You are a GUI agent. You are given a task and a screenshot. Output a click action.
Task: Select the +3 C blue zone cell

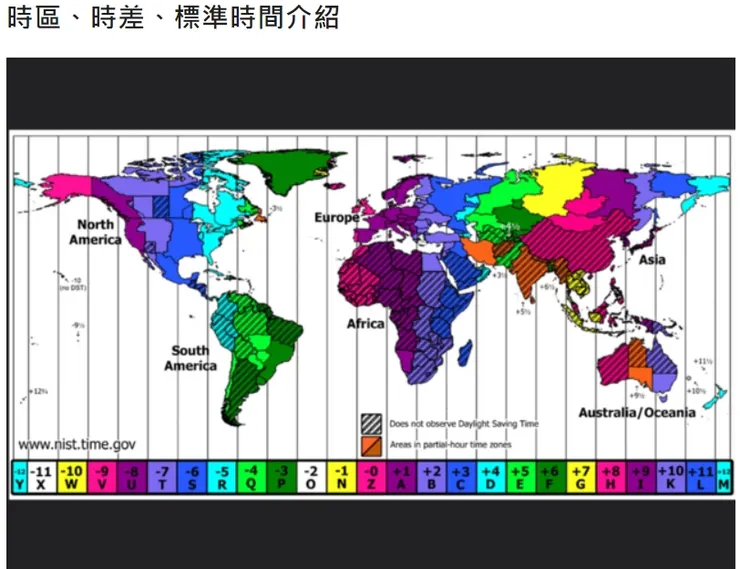[x=462, y=477]
